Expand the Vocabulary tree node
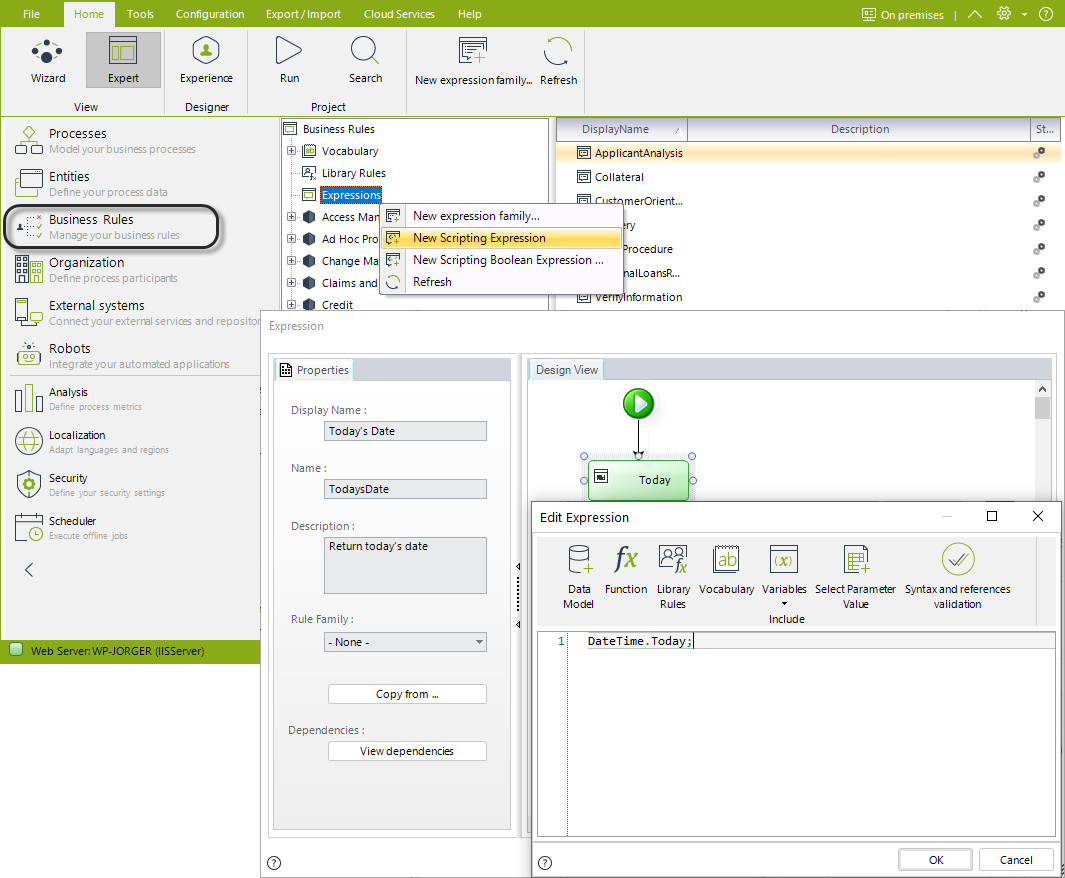 click(291, 151)
